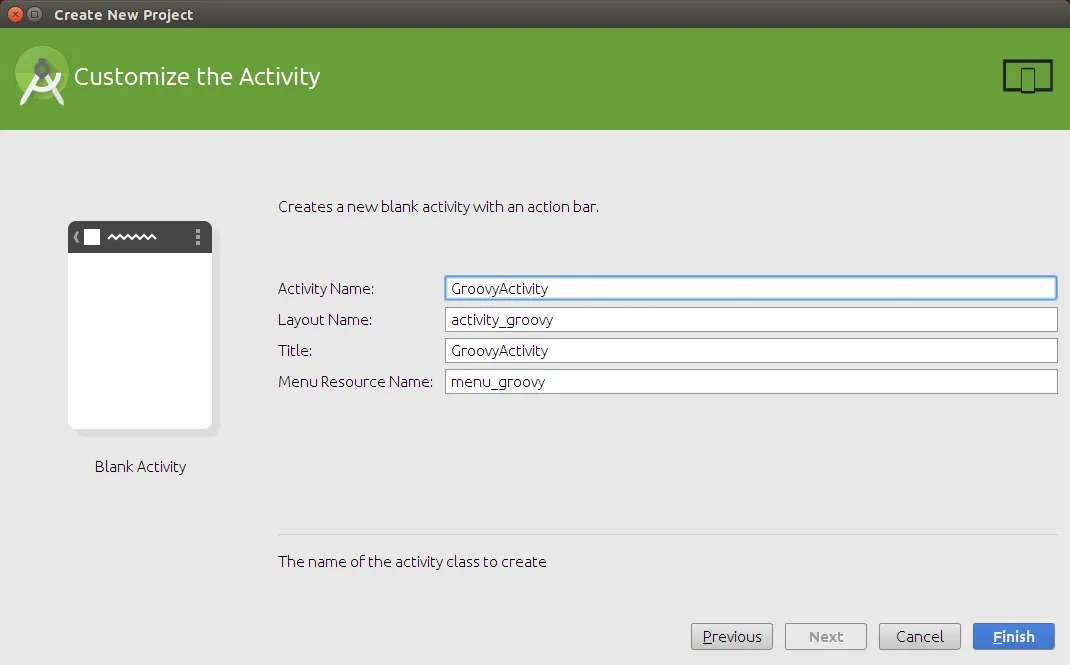Click the Create New Project title bar

pyautogui.click(x=535, y=14)
